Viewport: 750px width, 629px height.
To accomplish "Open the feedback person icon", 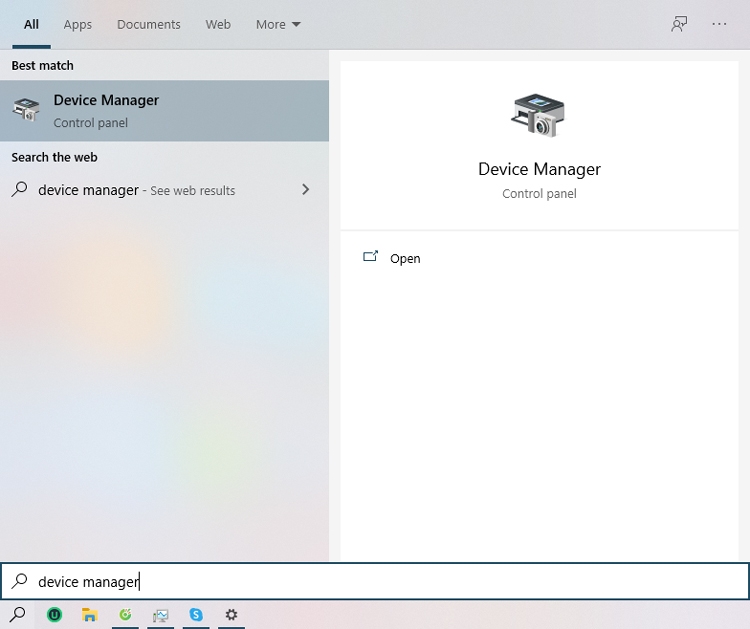I will pos(679,24).
